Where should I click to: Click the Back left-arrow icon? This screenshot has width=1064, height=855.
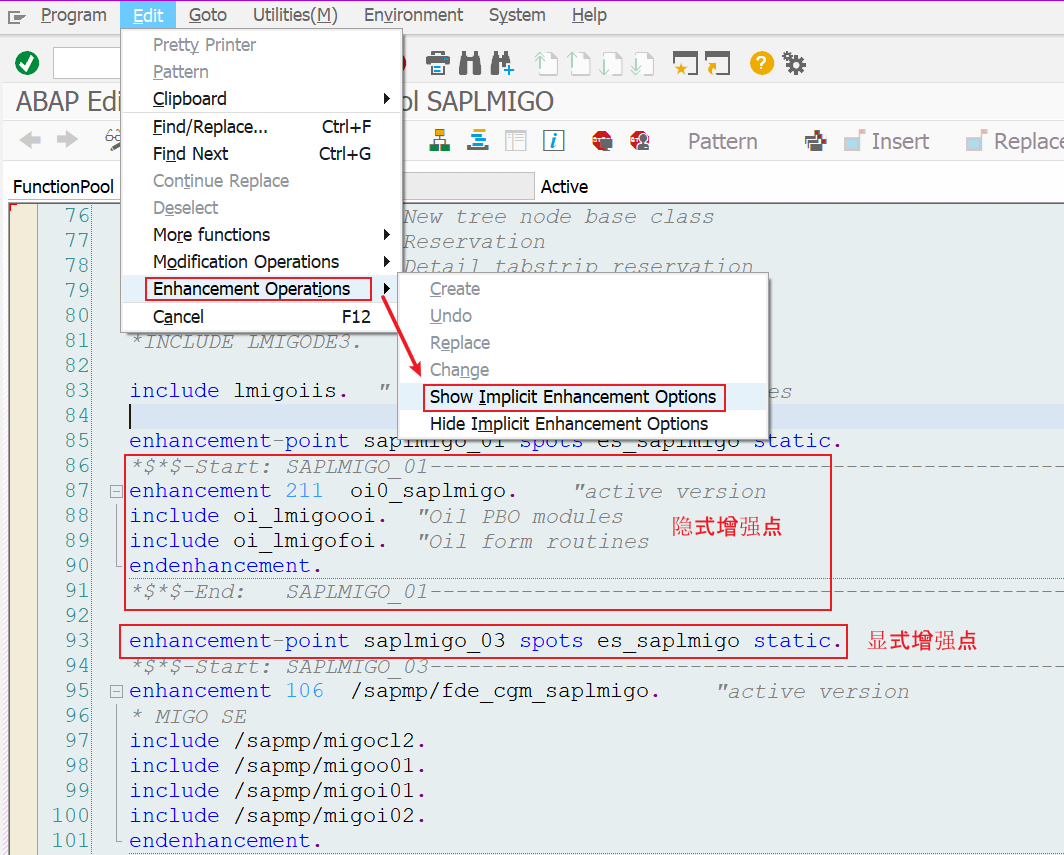click(x=30, y=140)
